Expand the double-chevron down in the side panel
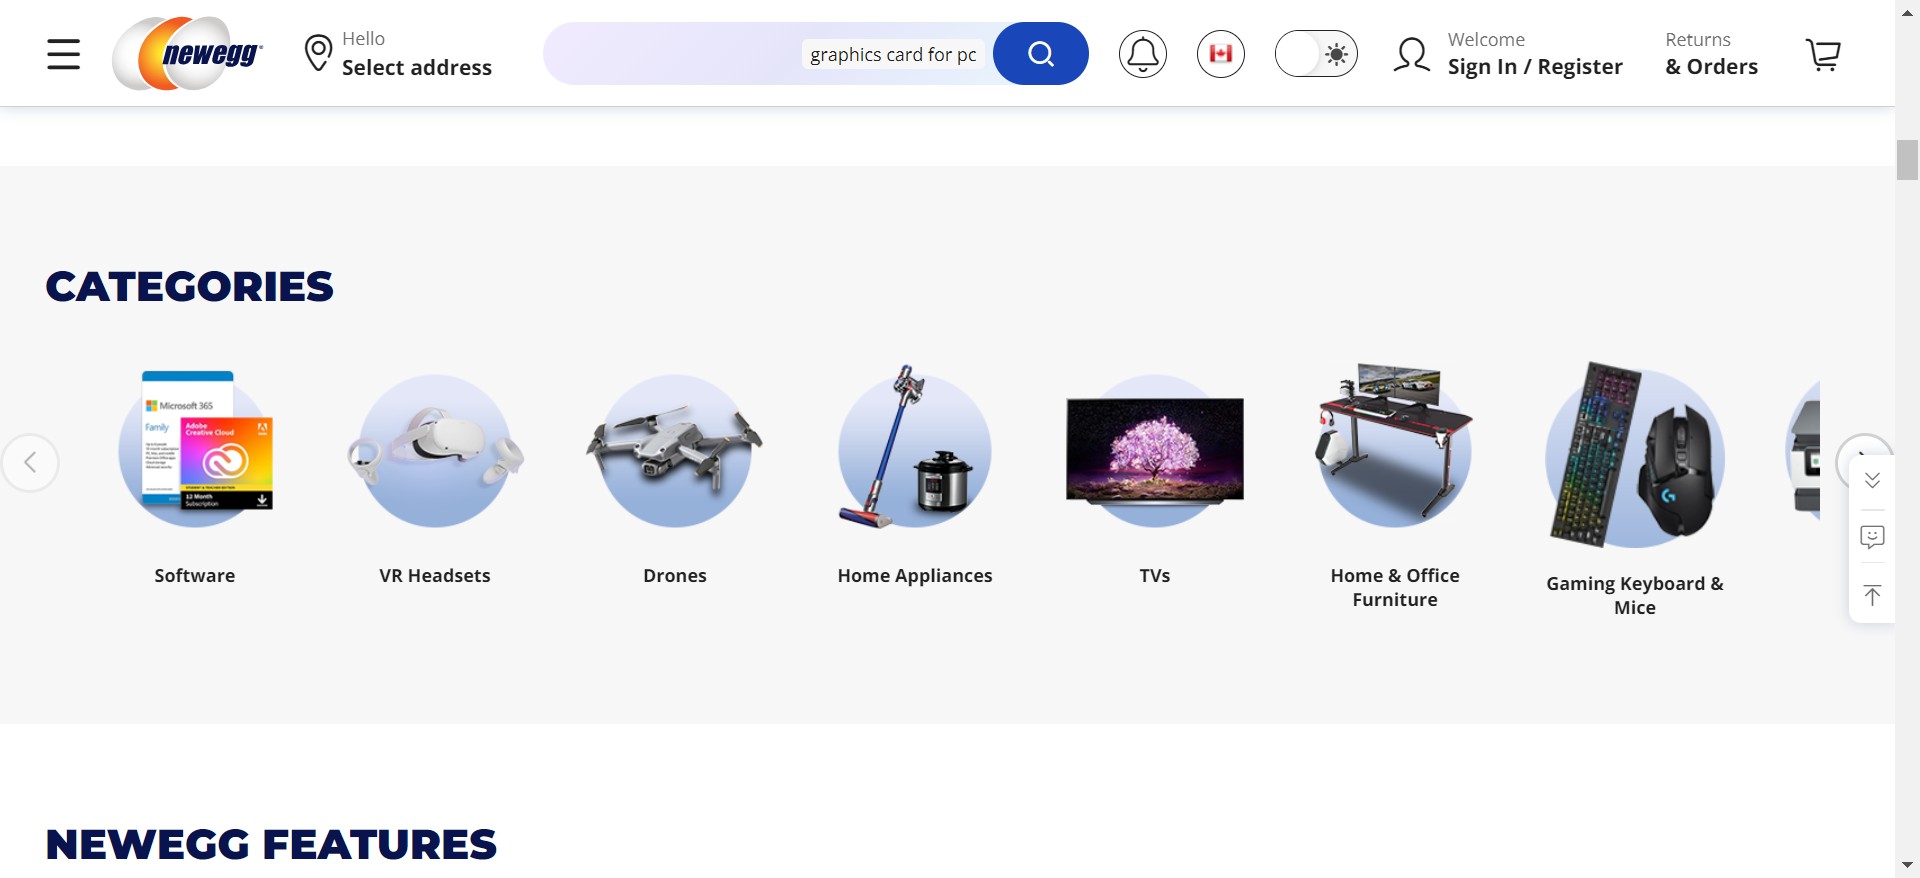Viewport: 1920px width, 878px height. 1872,481
